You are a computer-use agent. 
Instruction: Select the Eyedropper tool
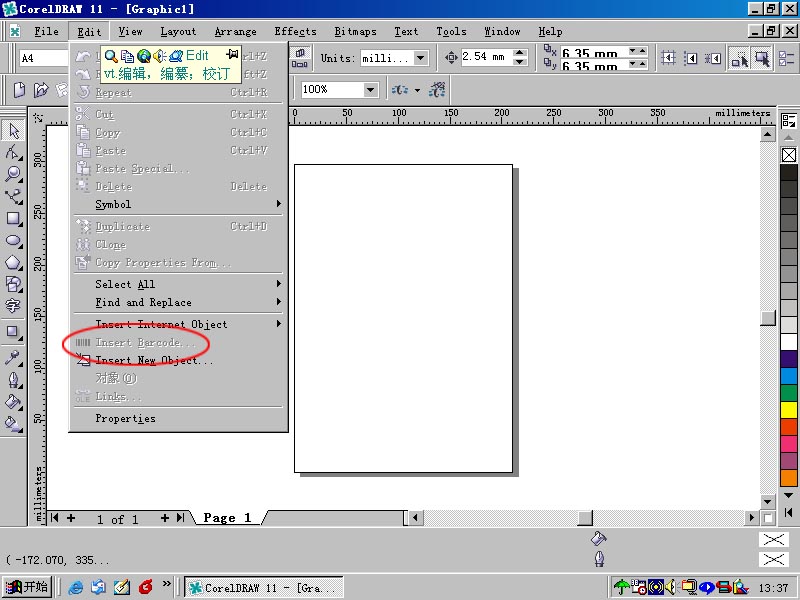[x=13, y=358]
